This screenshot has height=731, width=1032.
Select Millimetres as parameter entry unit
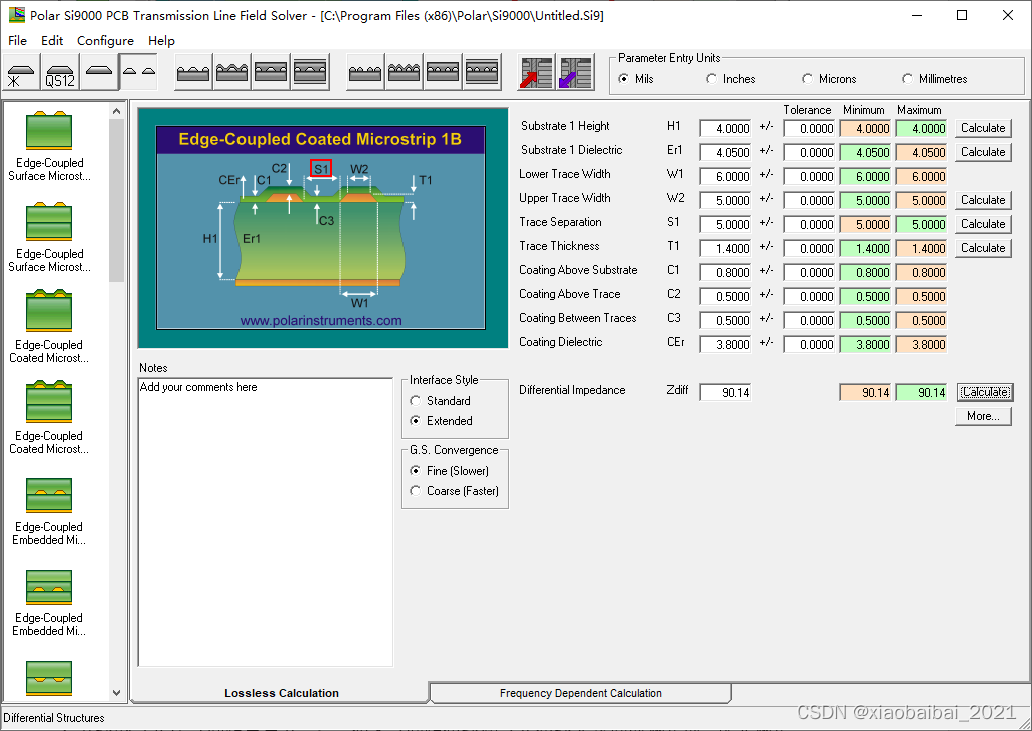(x=934, y=79)
